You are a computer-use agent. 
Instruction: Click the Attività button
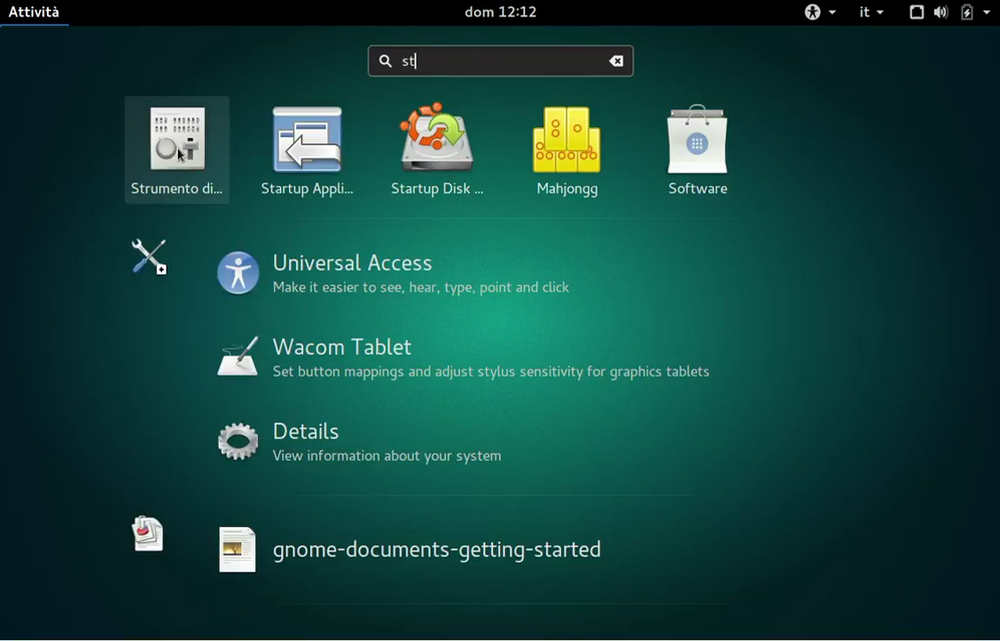tap(34, 12)
